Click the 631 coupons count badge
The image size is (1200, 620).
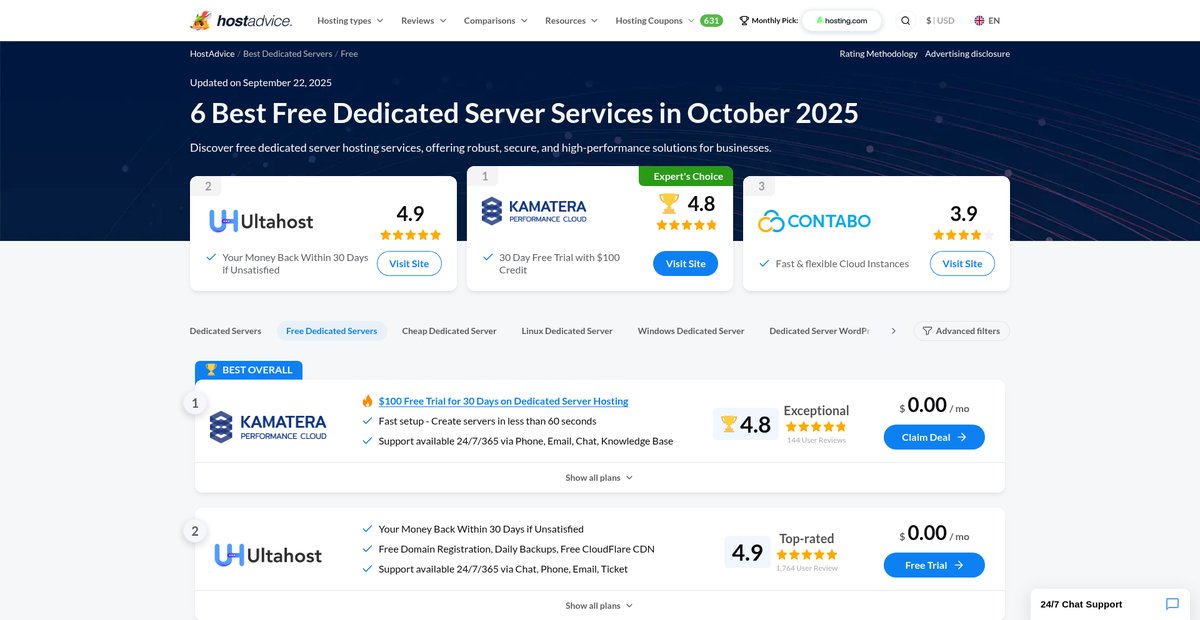pyautogui.click(x=711, y=20)
